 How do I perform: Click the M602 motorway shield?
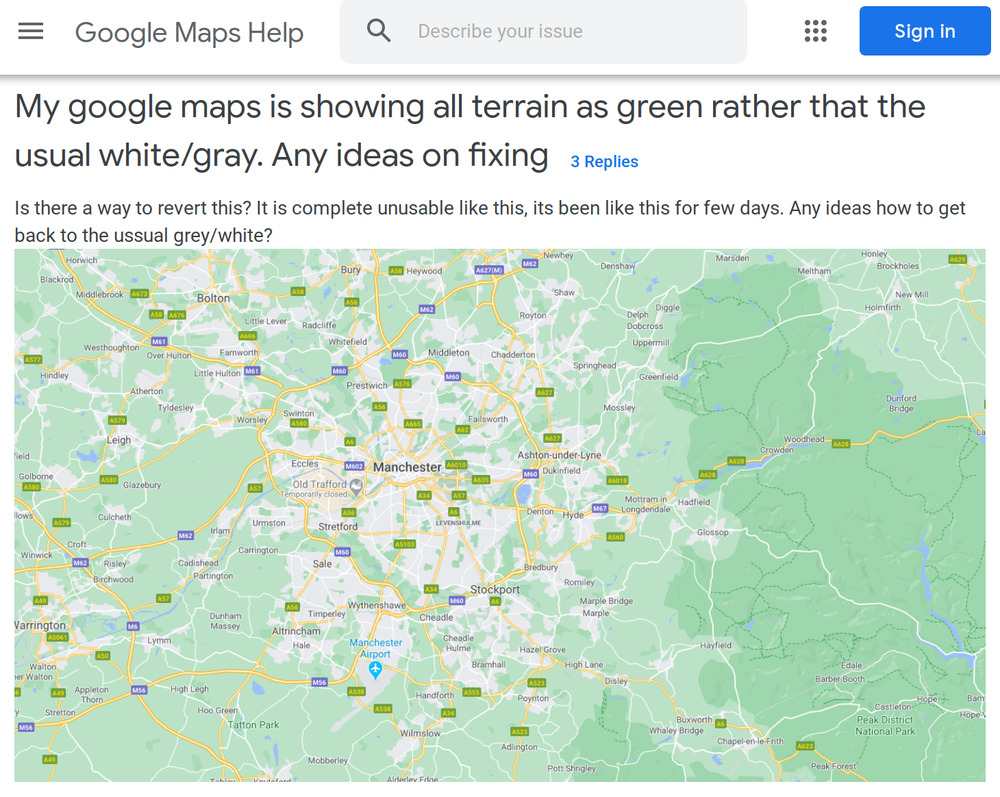[354, 467]
